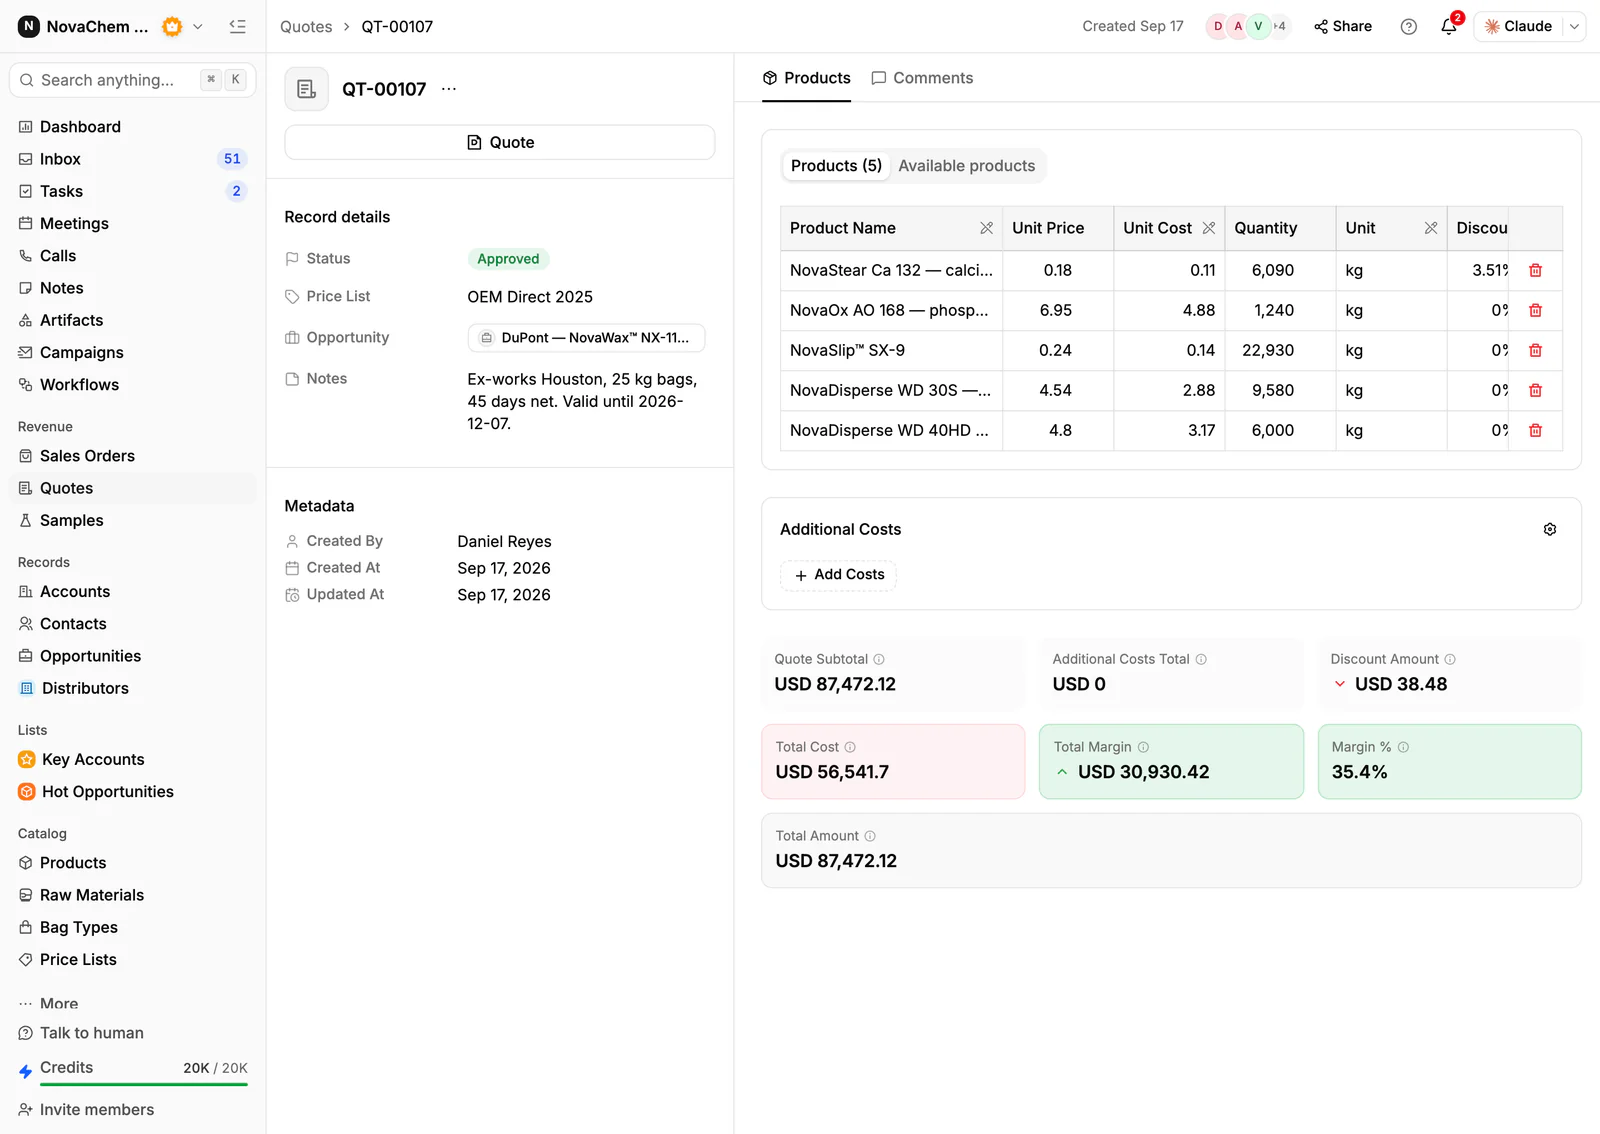Show Total Amount info icon
Viewport: 1600px width, 1134px height.
pos(870,837)
